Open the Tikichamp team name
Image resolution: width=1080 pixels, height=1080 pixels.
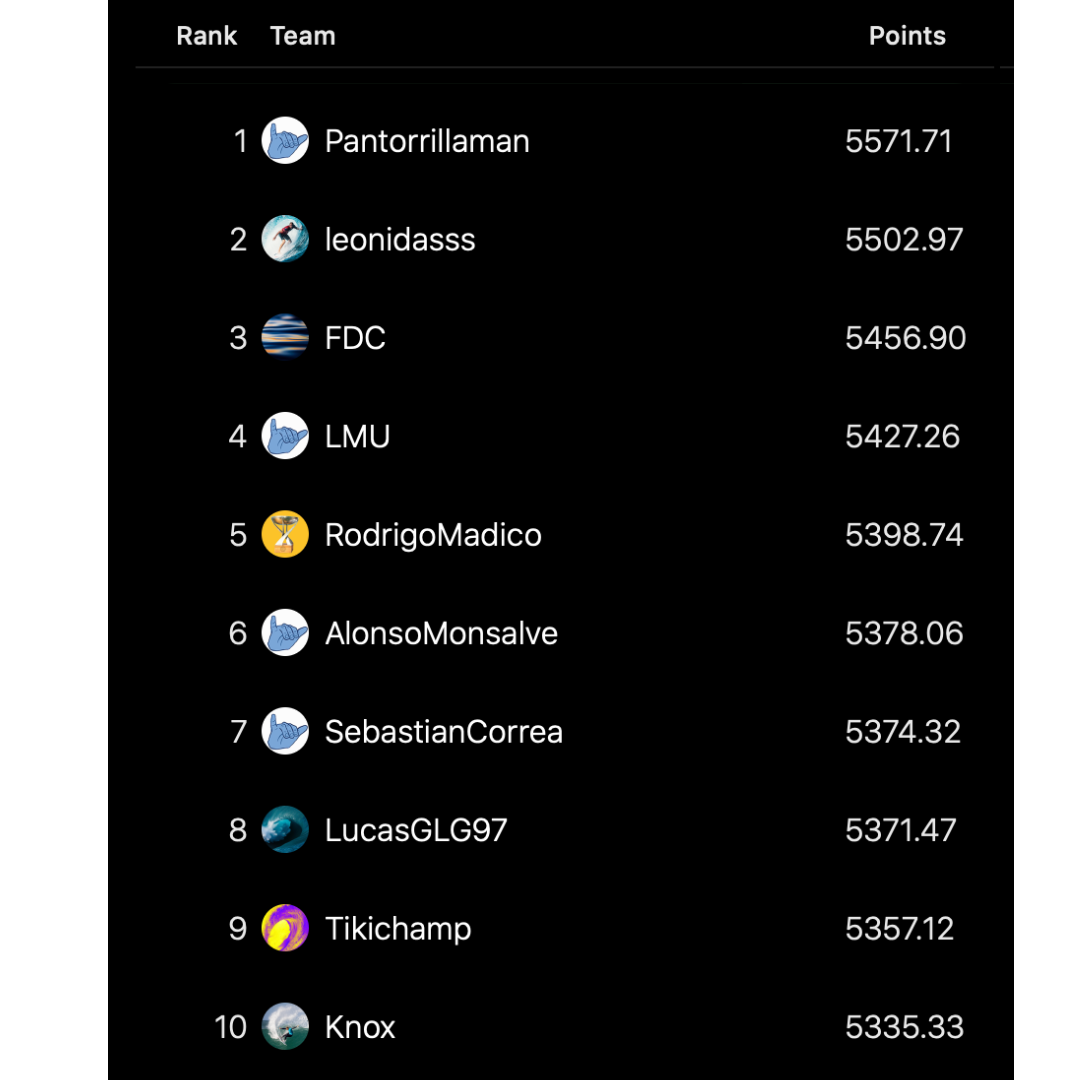click(398, 929)
